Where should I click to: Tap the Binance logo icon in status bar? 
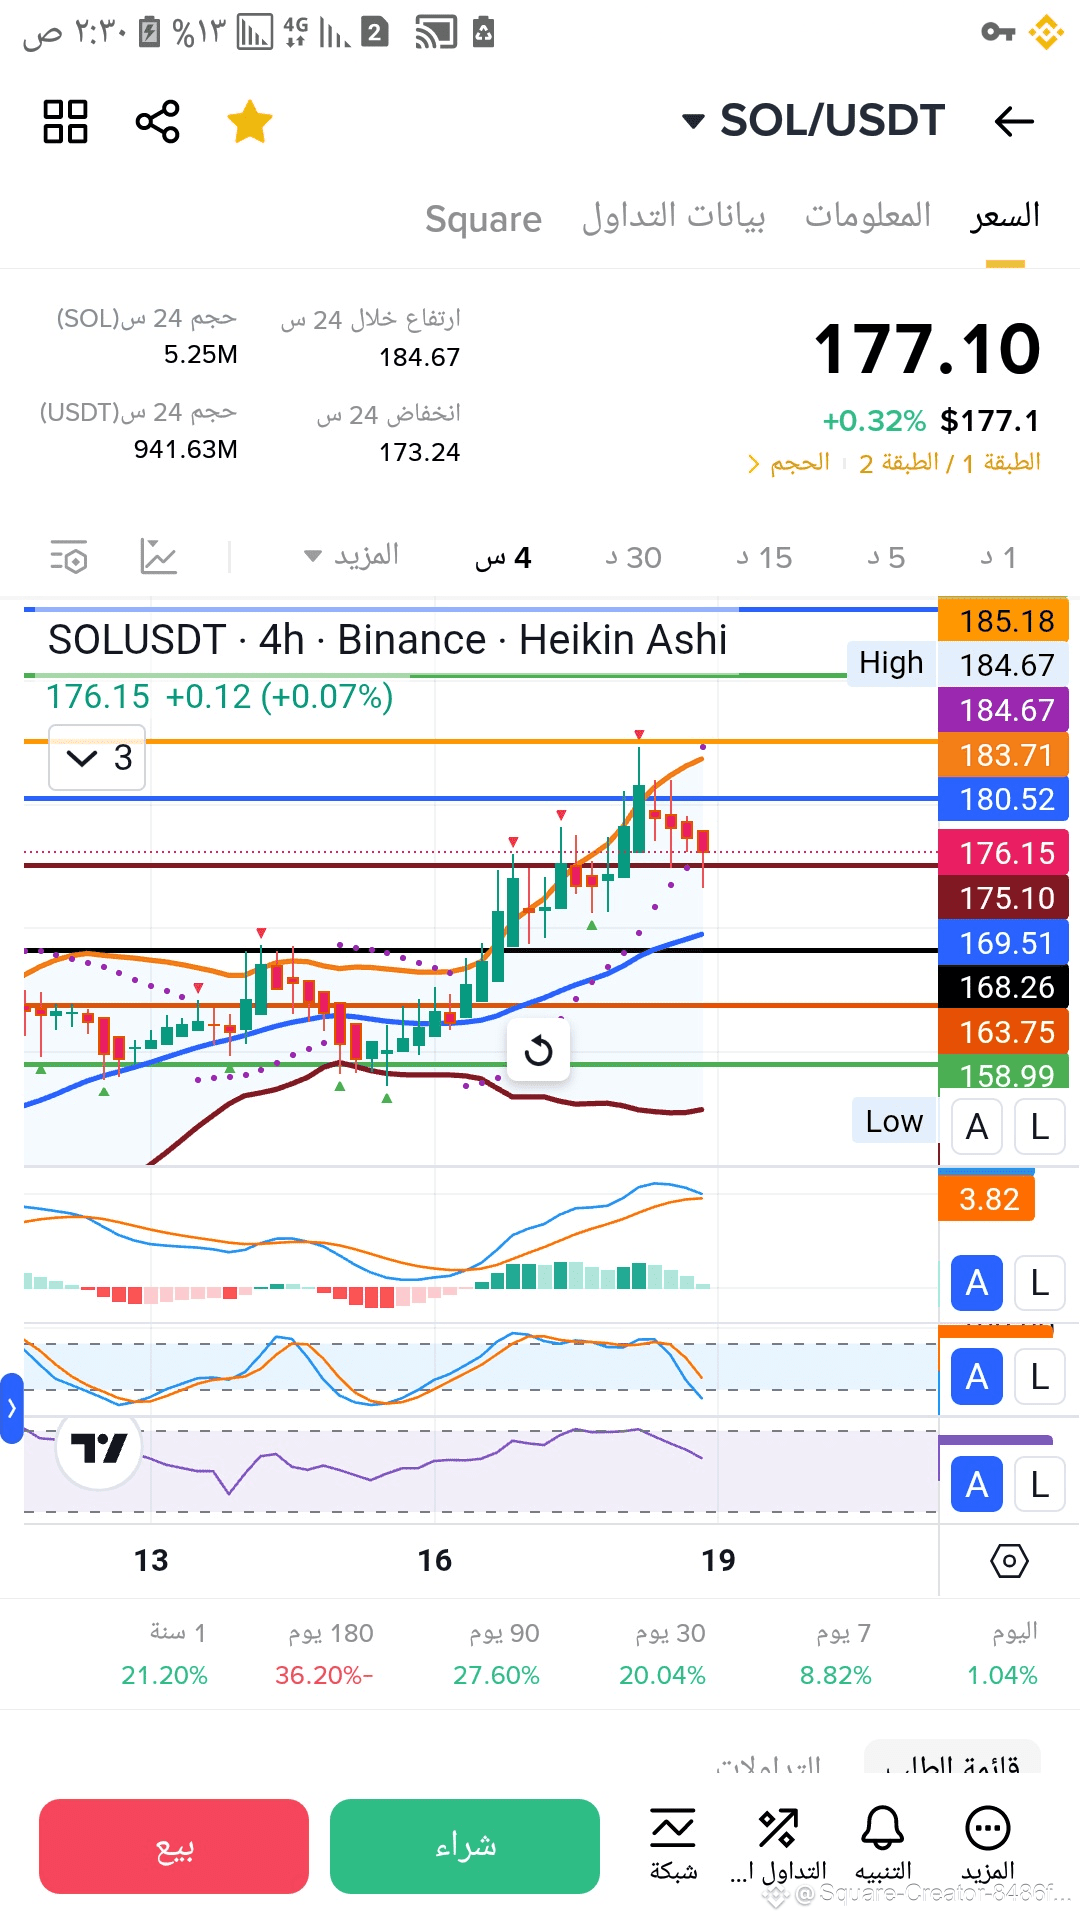click(1046, 33)
